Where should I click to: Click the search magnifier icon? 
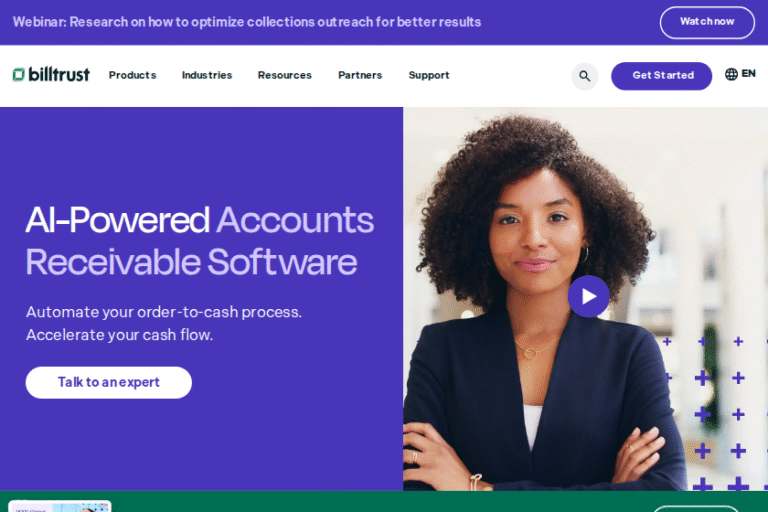tap(584, 76)
